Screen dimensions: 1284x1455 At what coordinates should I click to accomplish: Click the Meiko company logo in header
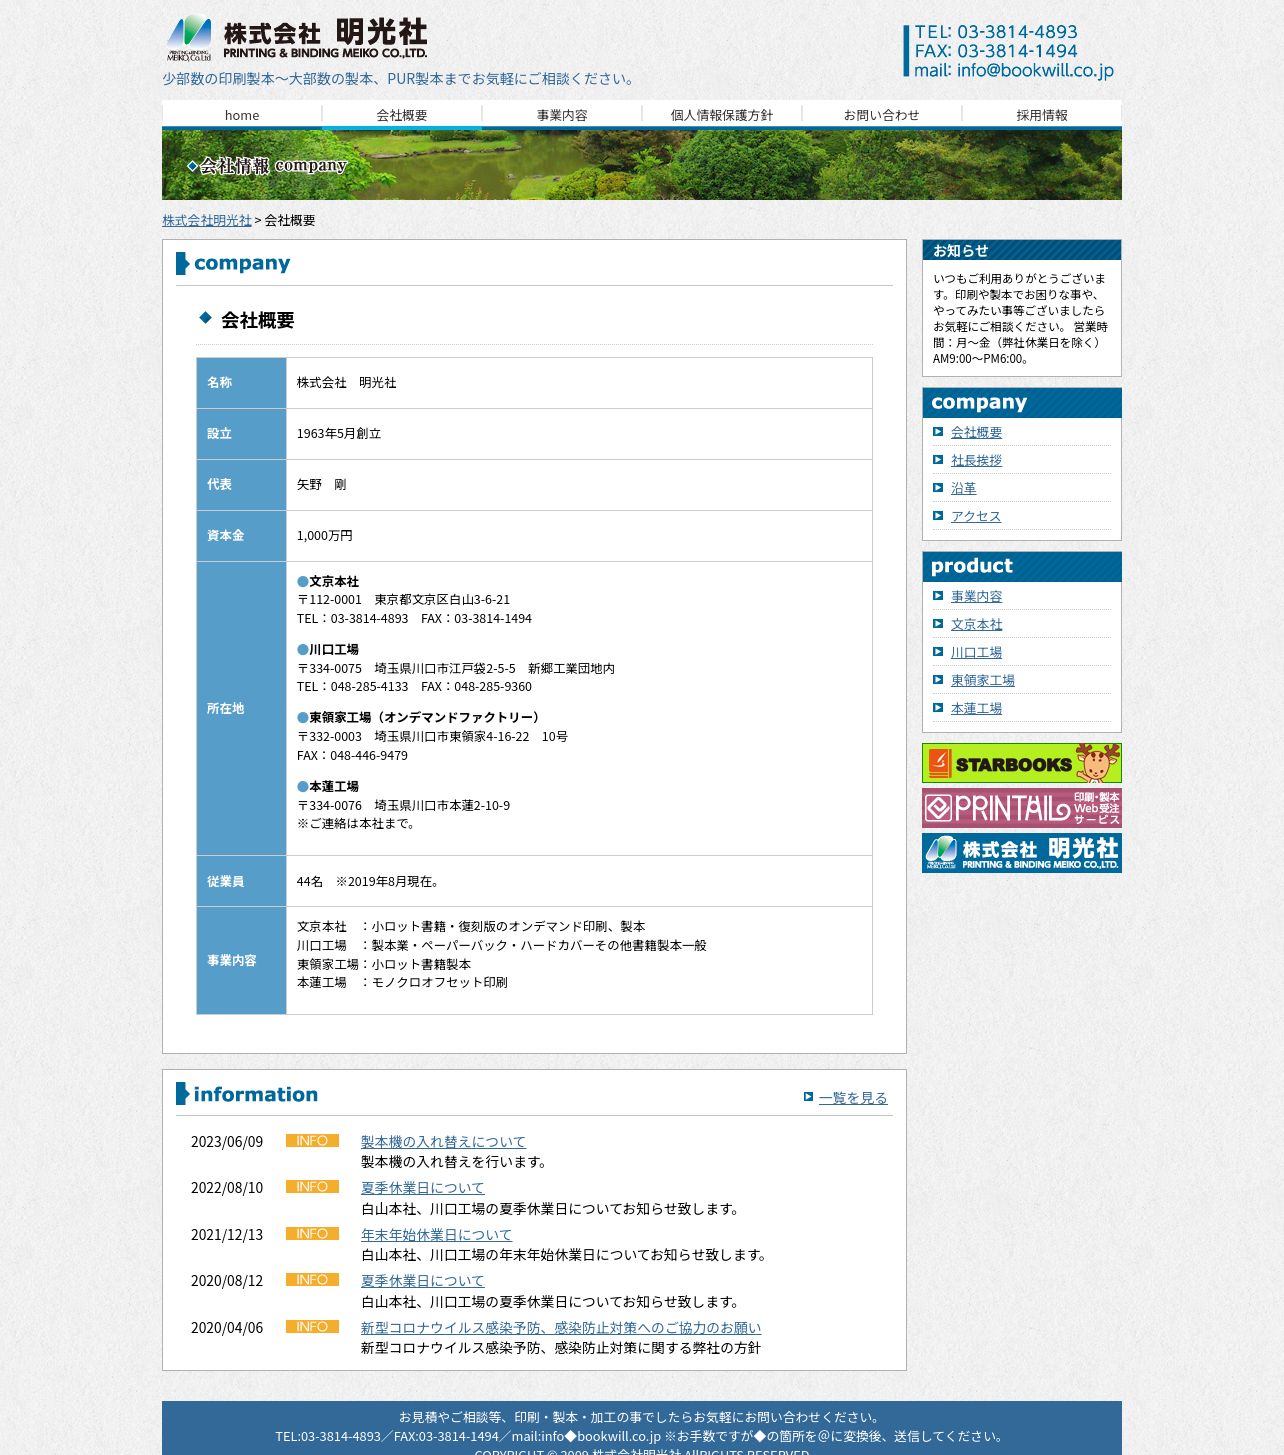coord(297,39)
